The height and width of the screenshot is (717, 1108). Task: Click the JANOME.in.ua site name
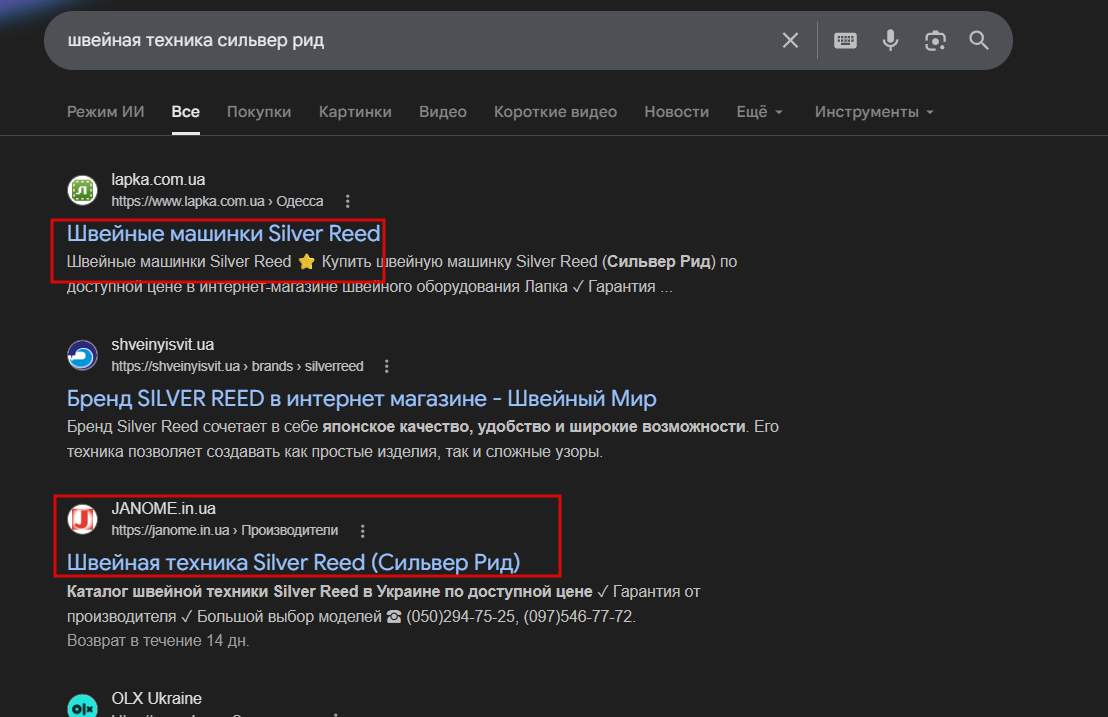[163, 508]
